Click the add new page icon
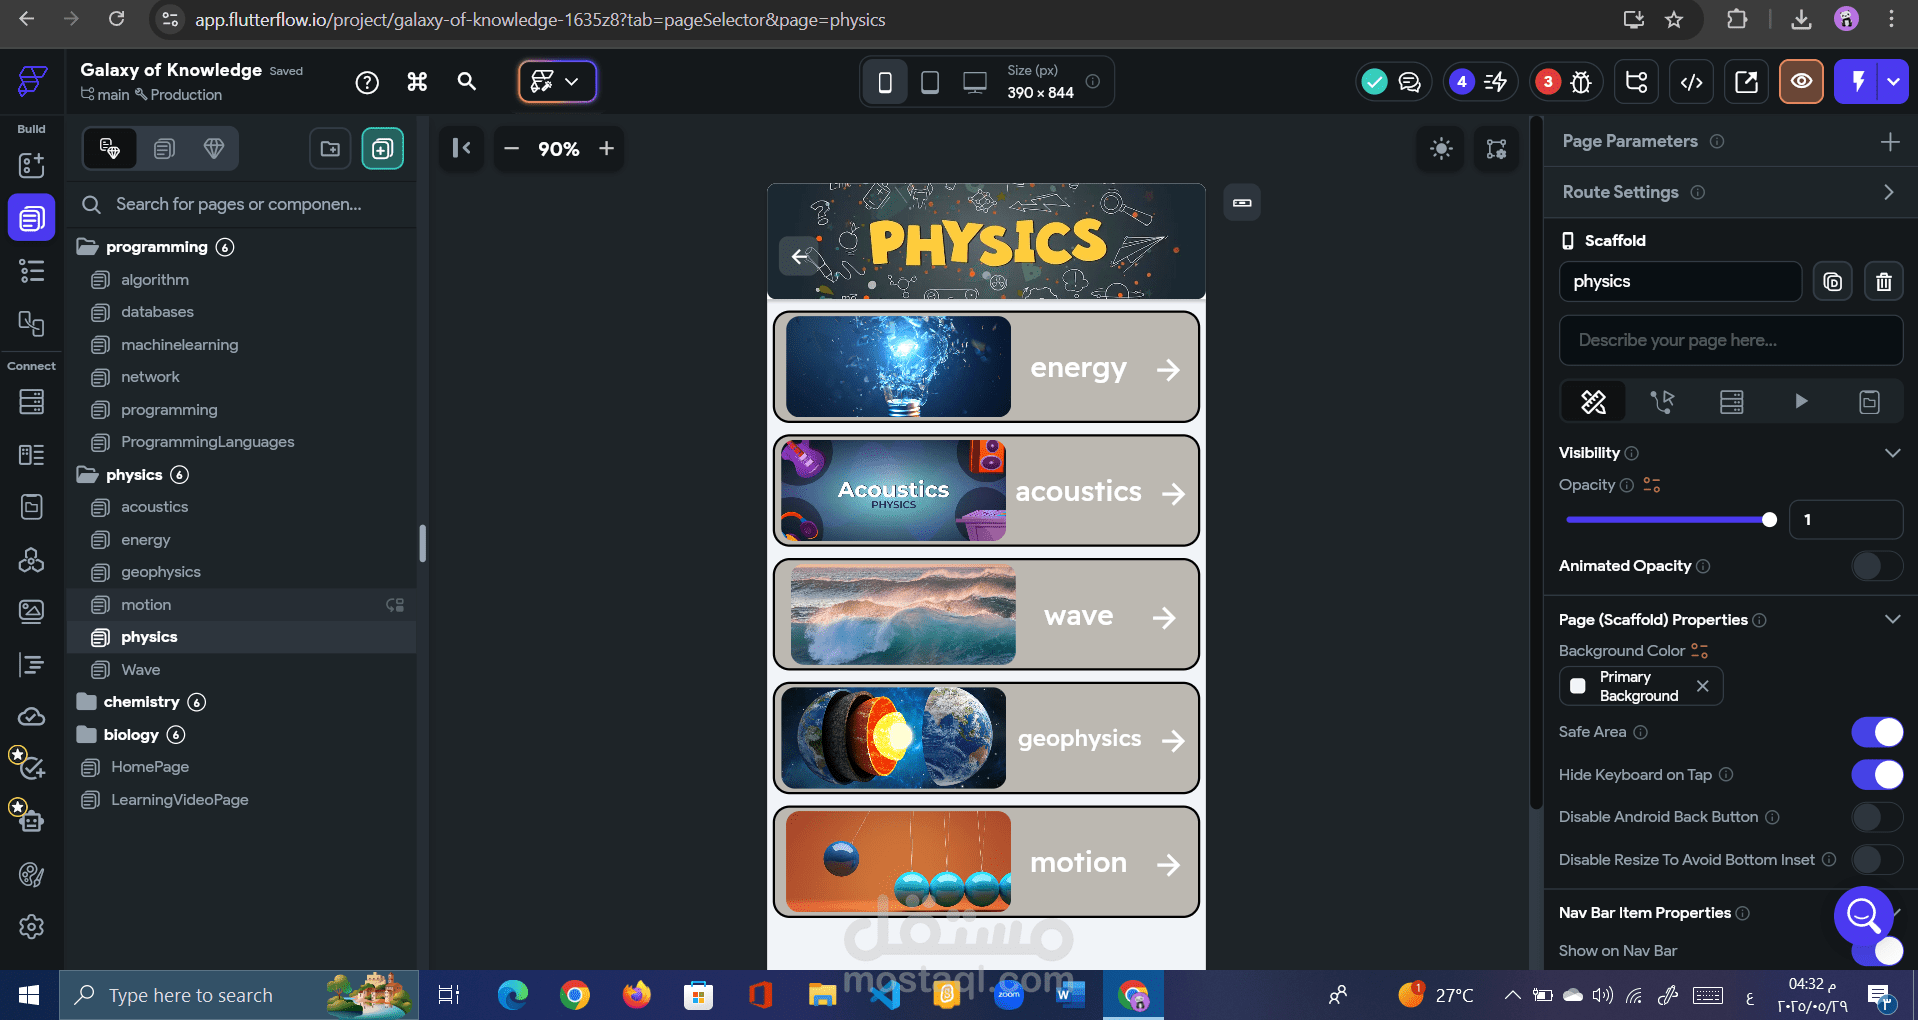The image size is (1918, 1020). (x=382, y=149)
